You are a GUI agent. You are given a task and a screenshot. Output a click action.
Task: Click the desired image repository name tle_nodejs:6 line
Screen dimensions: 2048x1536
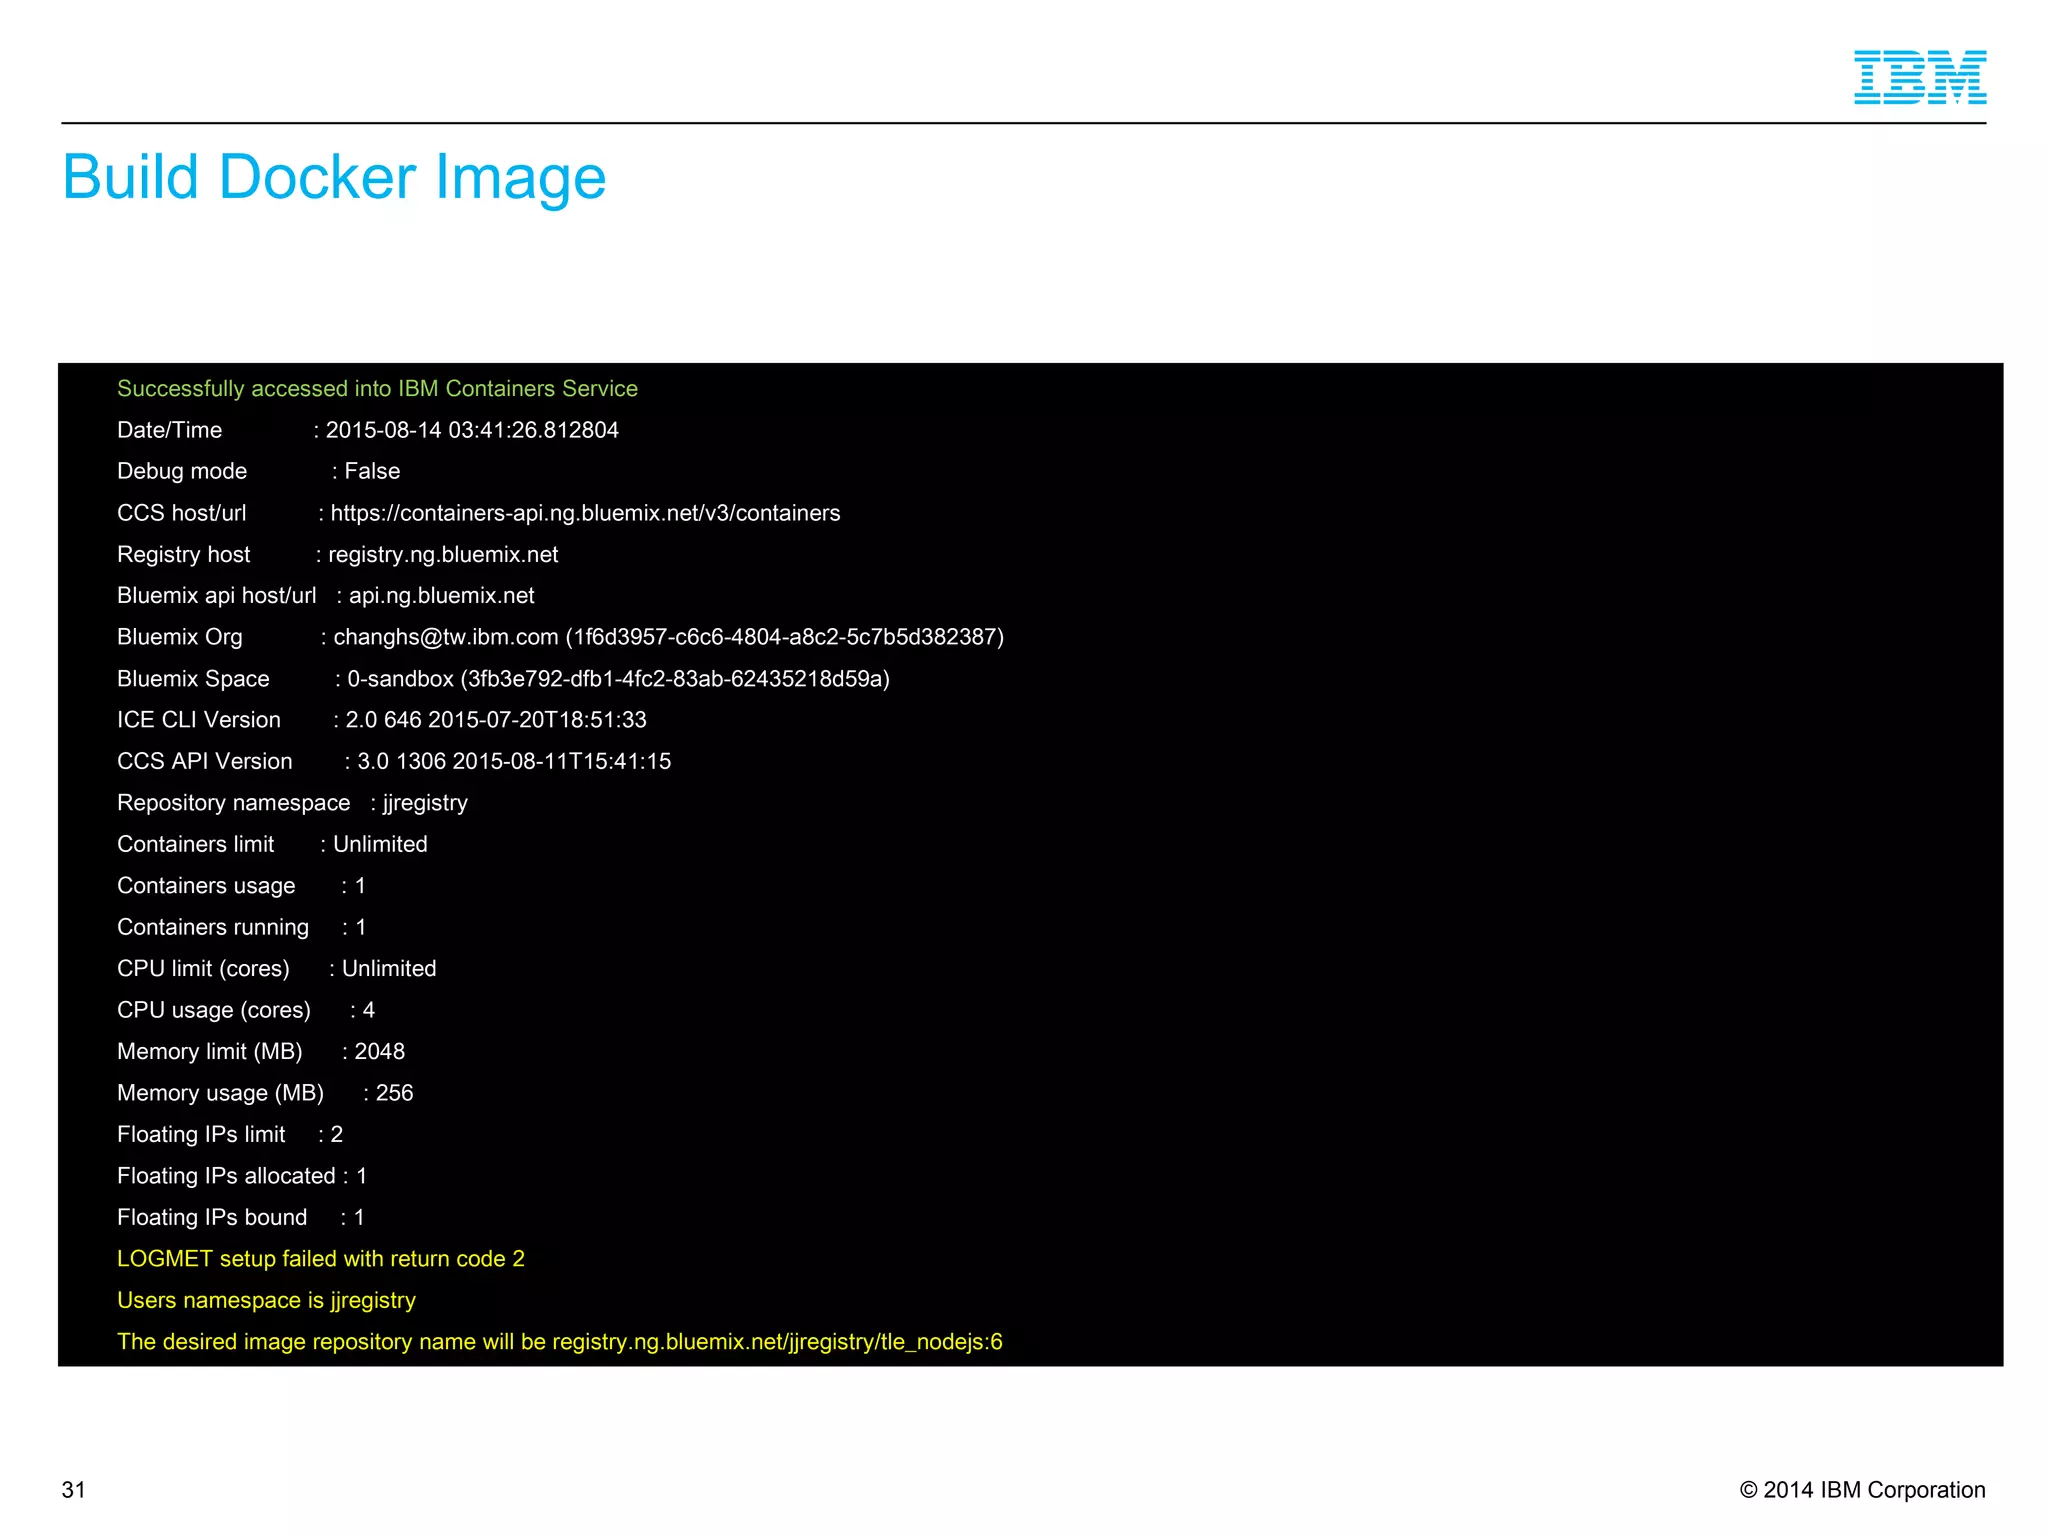pos(560,1342)
